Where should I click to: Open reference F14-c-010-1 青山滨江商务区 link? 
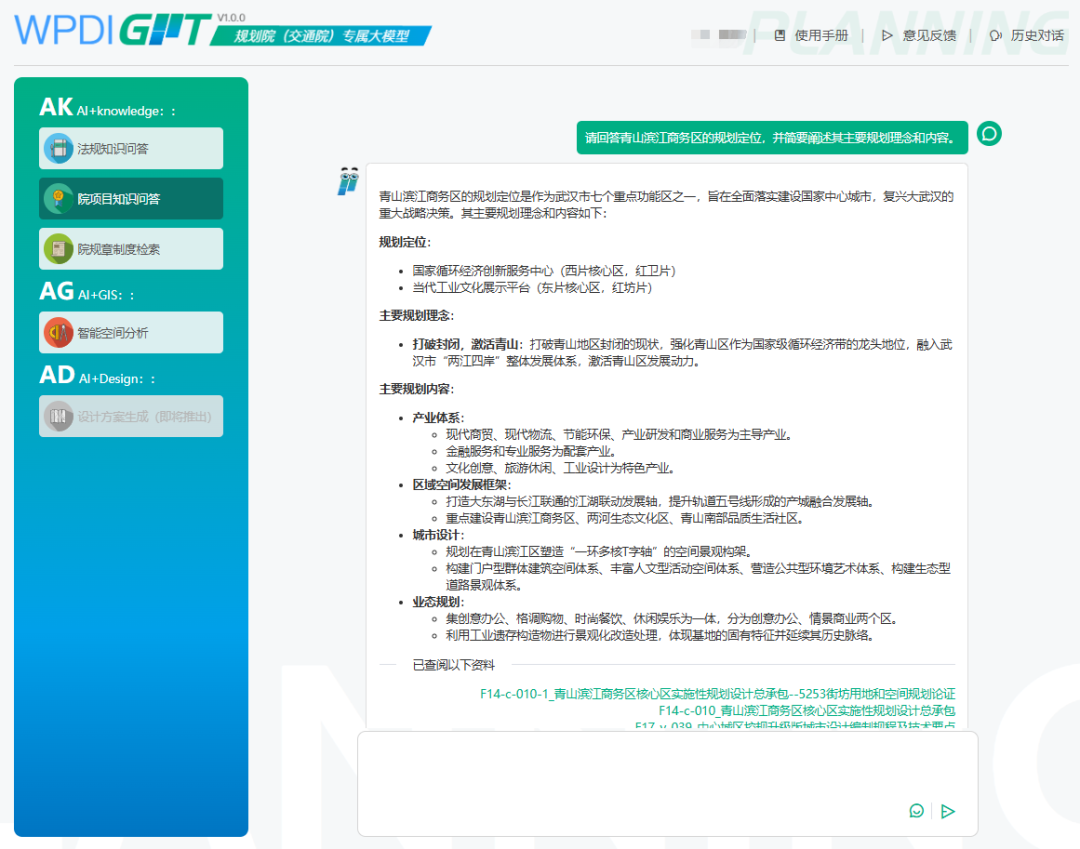718,693
